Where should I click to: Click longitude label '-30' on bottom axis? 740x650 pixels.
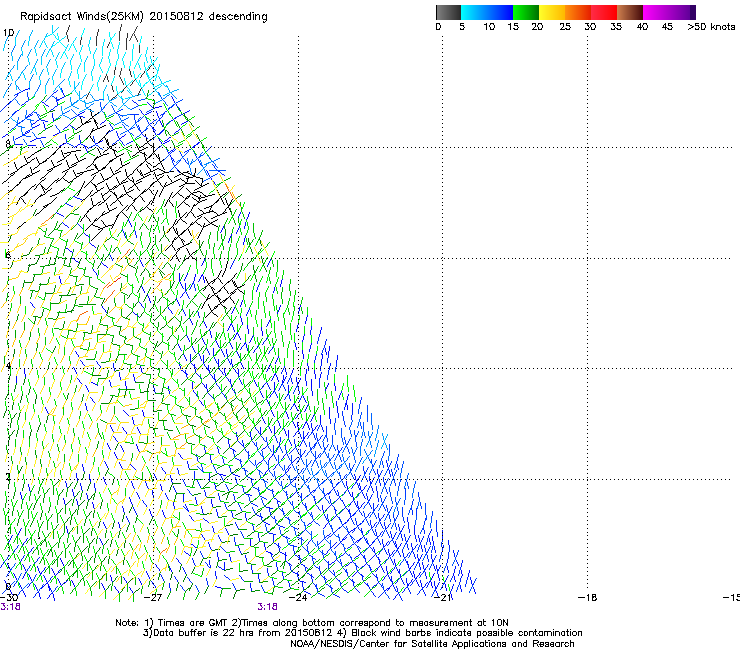click(x=9, y=598)
